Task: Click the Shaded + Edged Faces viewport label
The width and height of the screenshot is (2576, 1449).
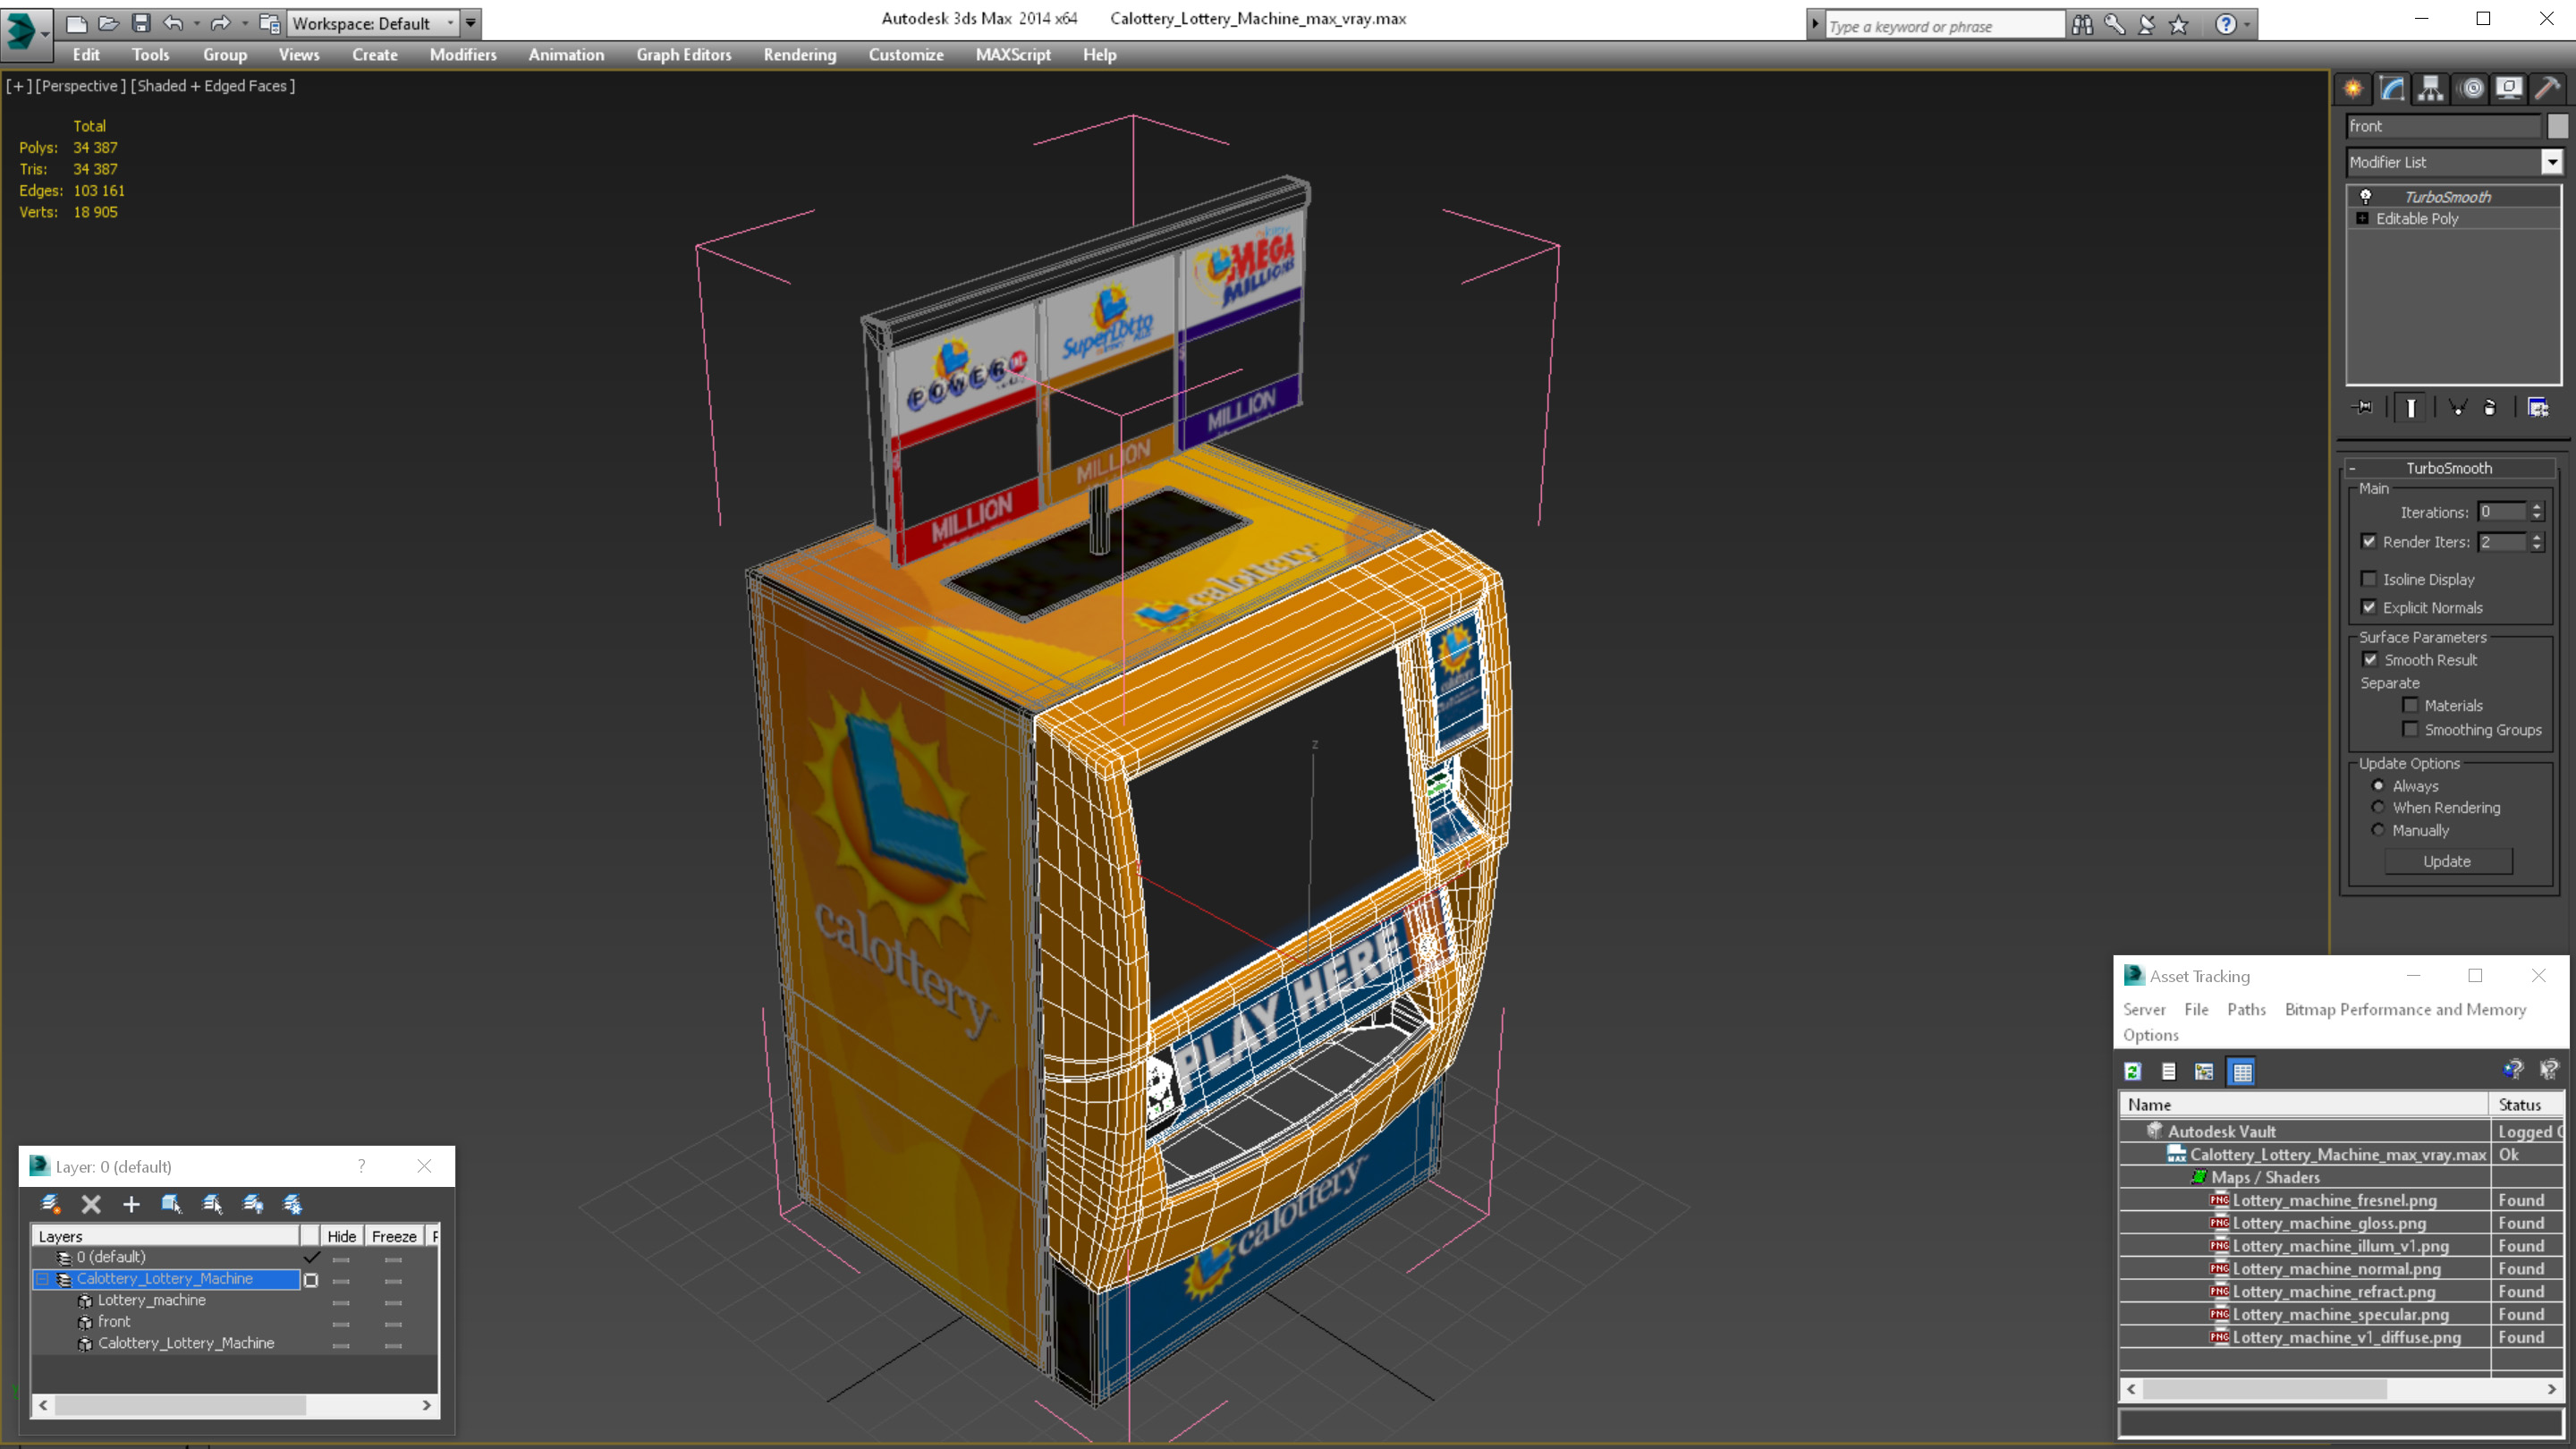Action: point(213,86)
